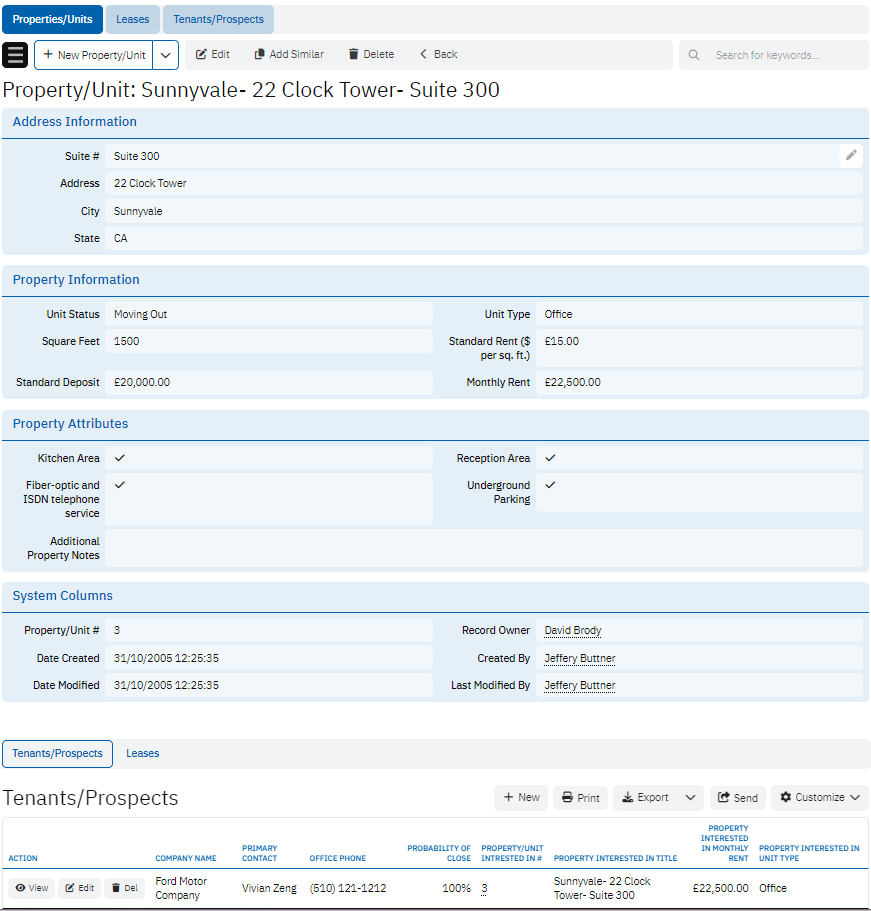Expand the New Property/Unit dropdown arrow
Screen dimensions: 871x911
click(166, 55)
